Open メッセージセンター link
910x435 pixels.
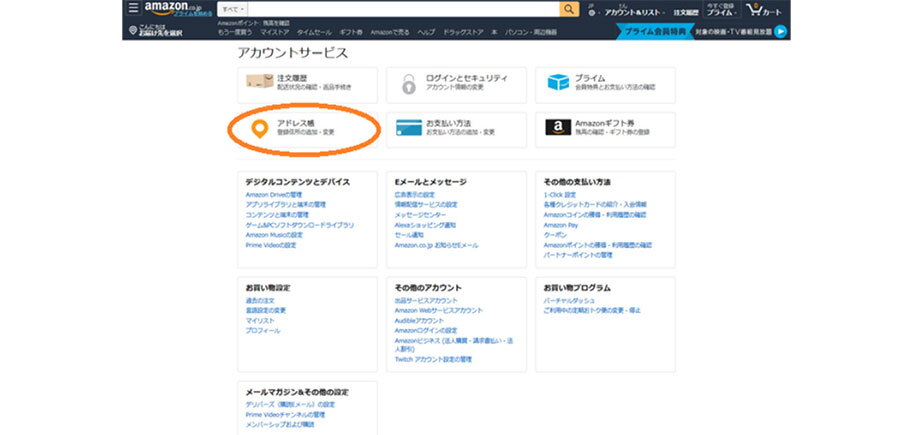pos(420,215)
